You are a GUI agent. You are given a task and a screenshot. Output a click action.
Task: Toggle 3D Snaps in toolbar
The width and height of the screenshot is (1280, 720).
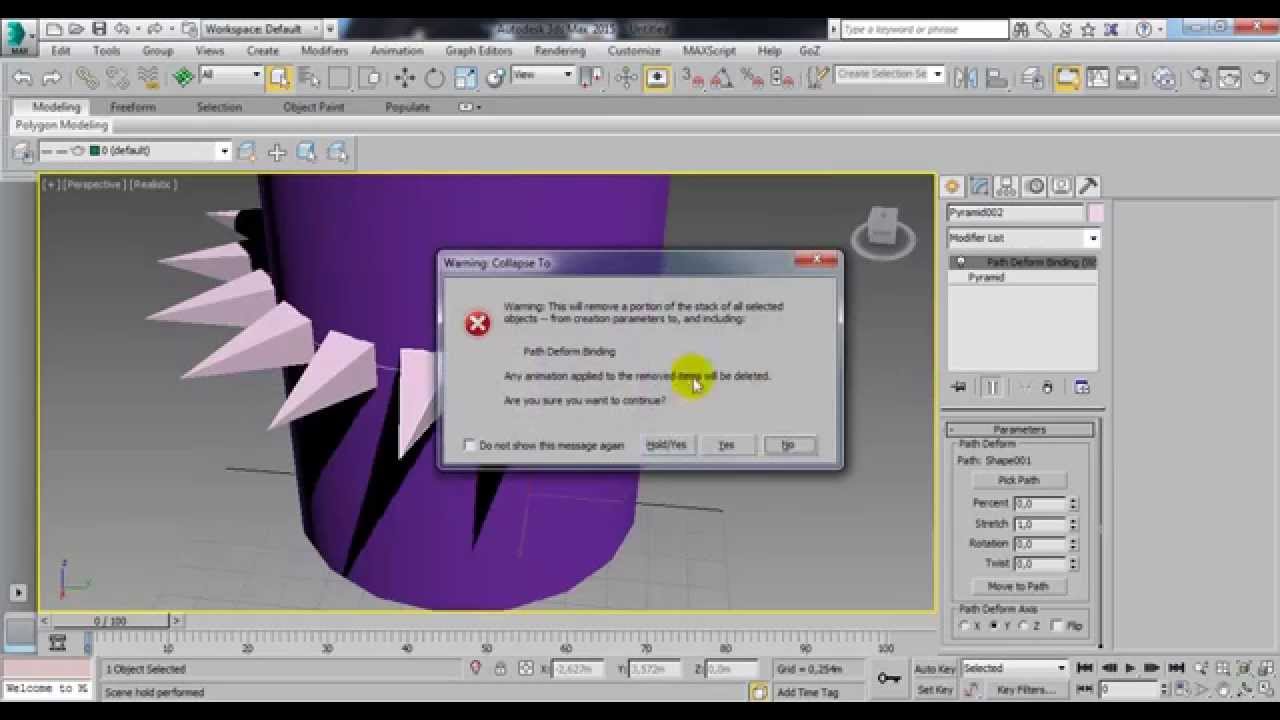point(692,77)
